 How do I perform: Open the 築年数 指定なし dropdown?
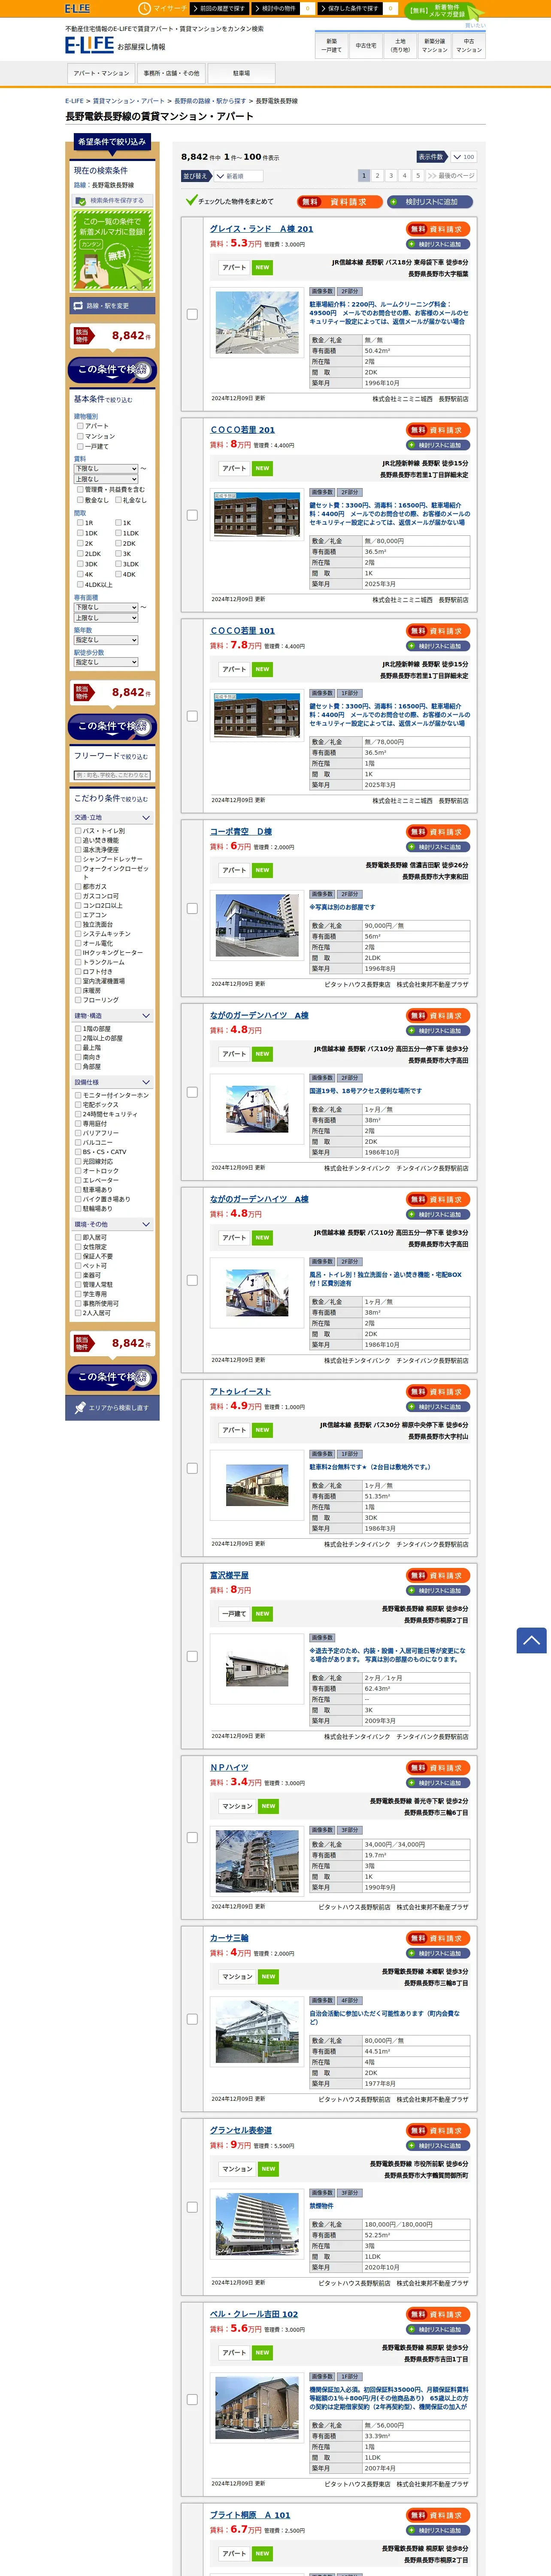click(x=105, y=640)
